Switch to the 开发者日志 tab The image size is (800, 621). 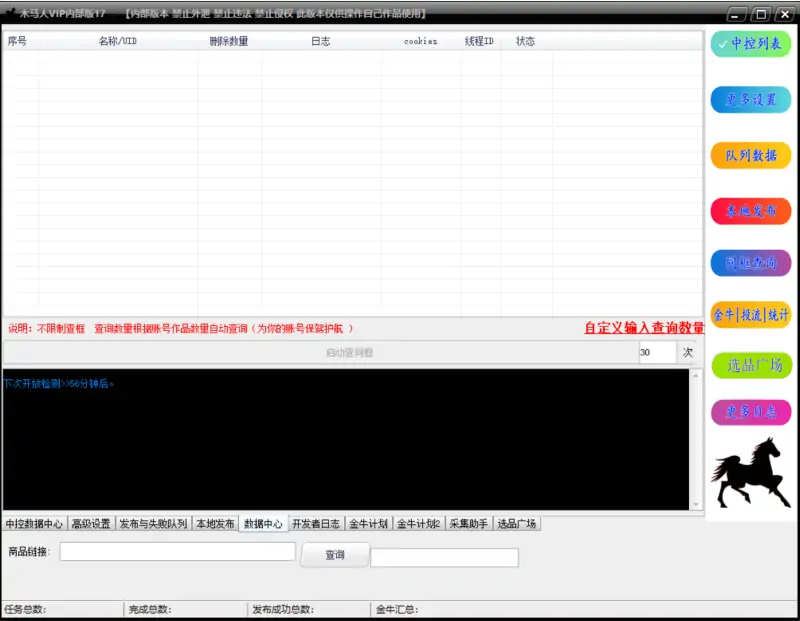click(316, 524)
